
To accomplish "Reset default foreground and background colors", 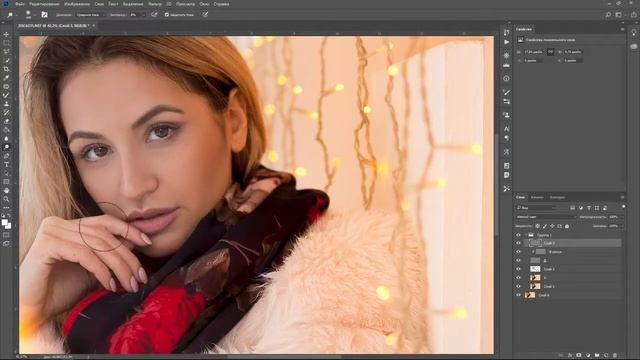I will coord(3,216).
